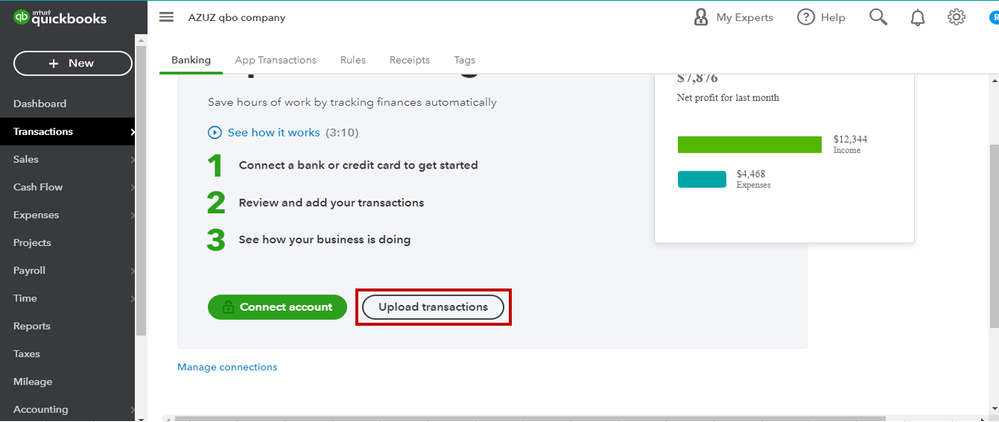Expand the Sales submenu arrow
This screenshot has width=999, height=422.
click(x=132, y=160)
